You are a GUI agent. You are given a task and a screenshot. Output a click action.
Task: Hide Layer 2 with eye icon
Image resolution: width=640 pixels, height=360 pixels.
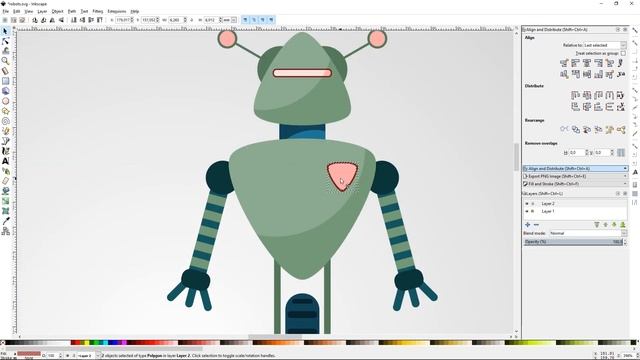[x=527, y=203]
